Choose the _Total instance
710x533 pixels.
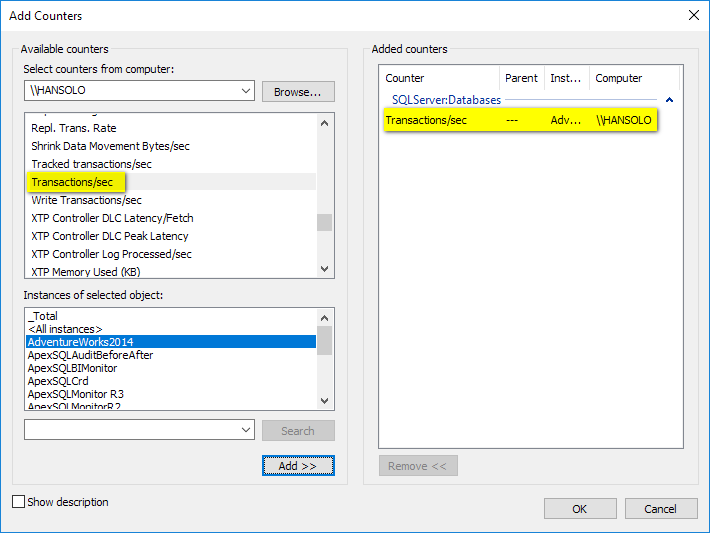tap(43, 316)
